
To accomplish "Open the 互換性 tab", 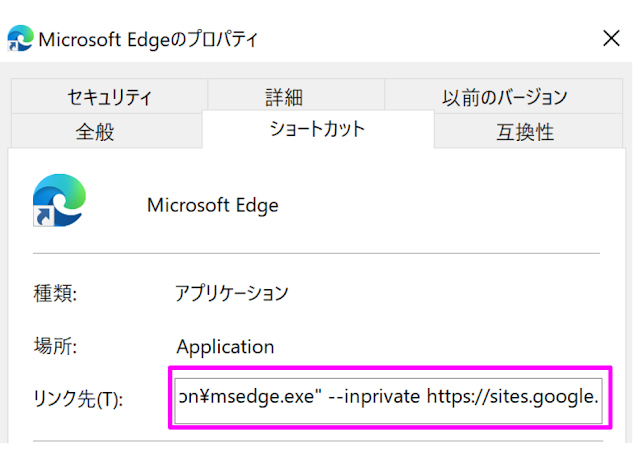I will pyautogui.click(x=528, y=131).
